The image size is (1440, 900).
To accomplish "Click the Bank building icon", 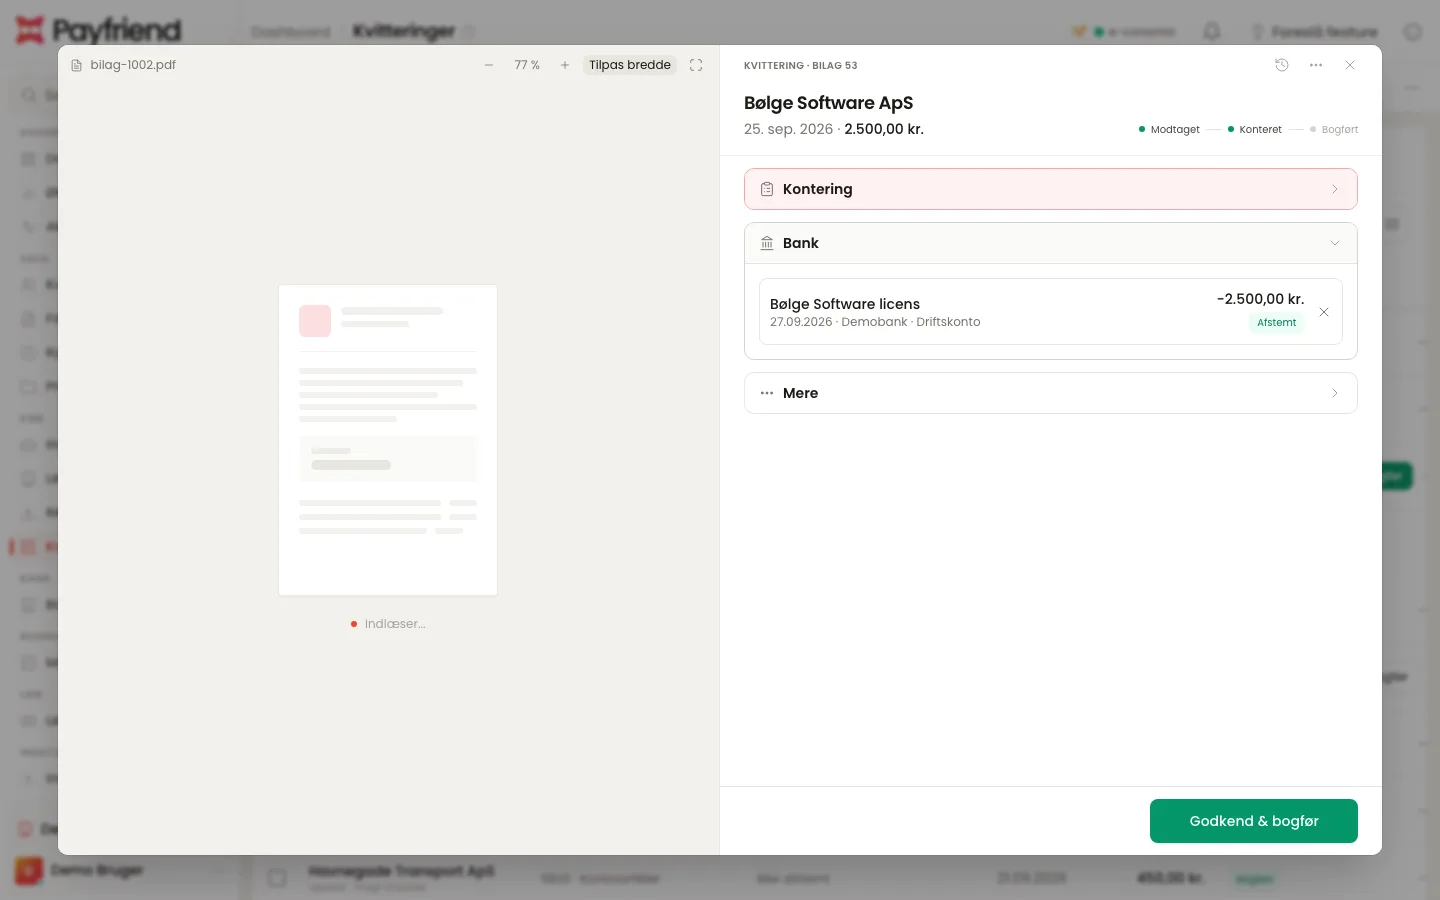I will pos(767,243).
